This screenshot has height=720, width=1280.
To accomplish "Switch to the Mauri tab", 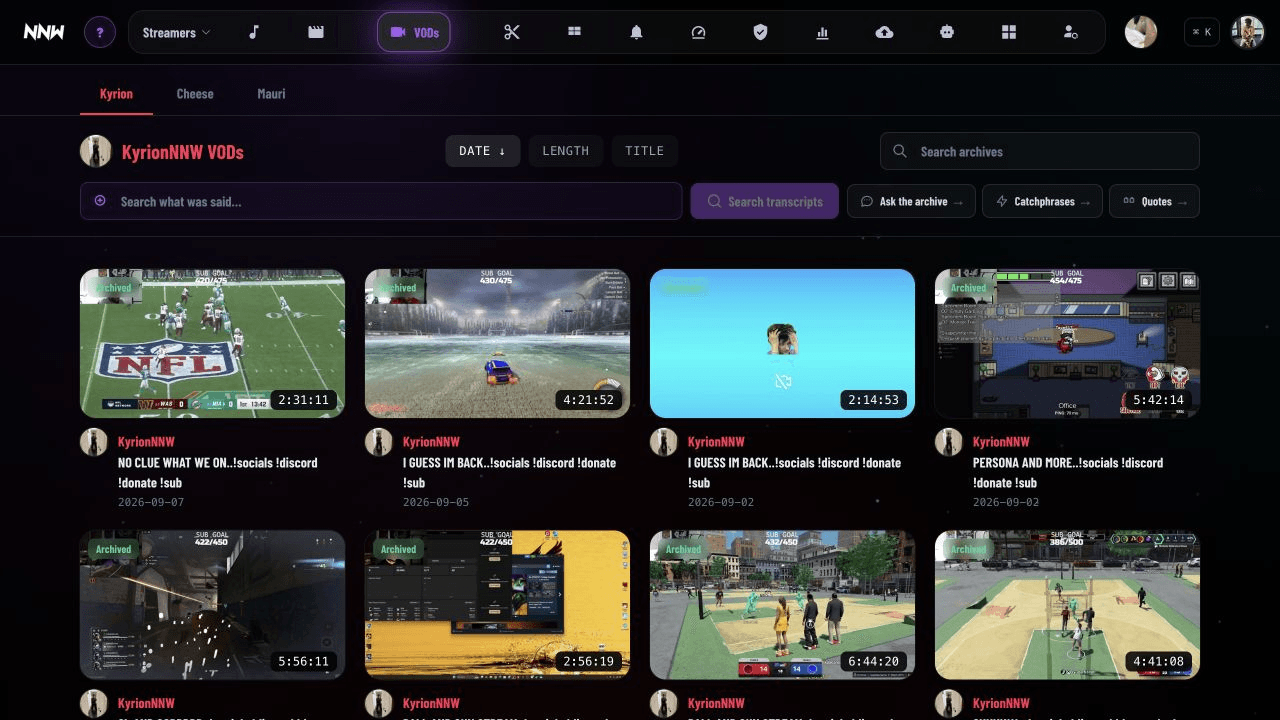I will pyautogui.click(x=271, y=94).
